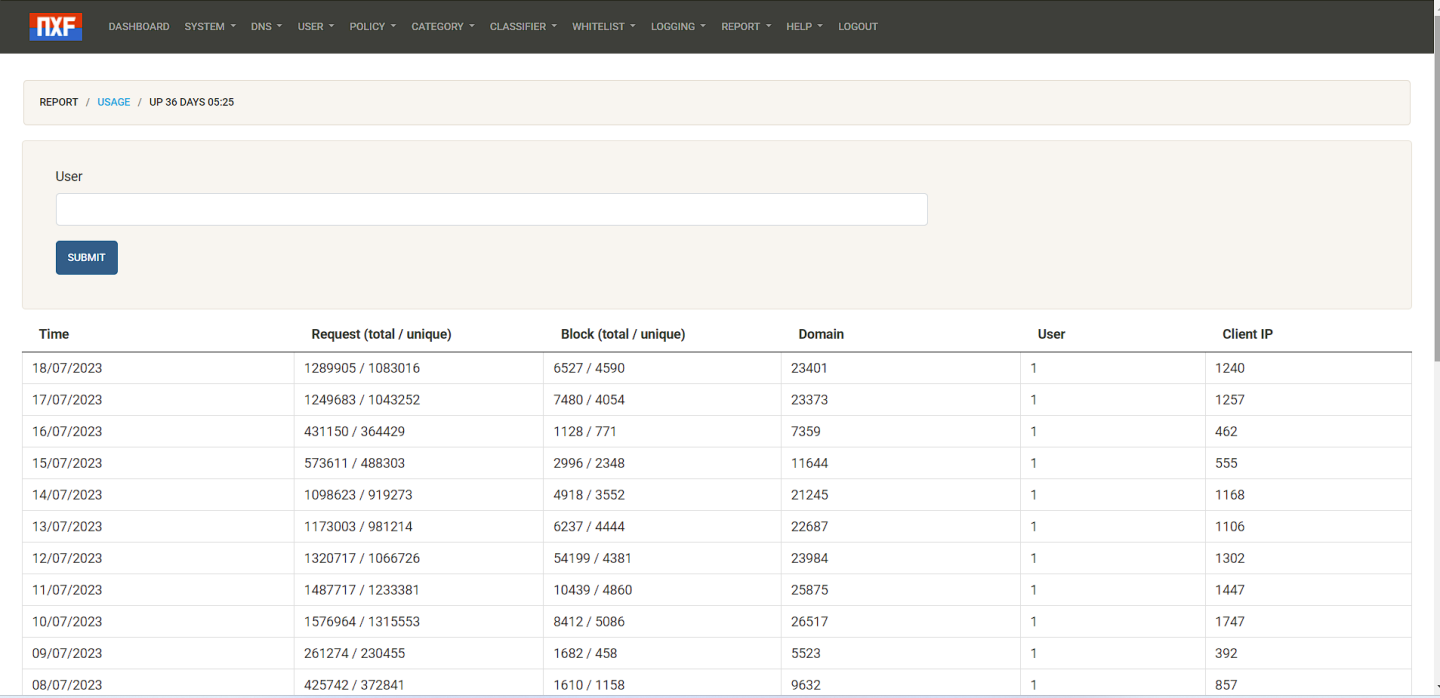The image size is (1440, 698).
Task: Open the User dropdown in navbar
Action: (315, 27)
